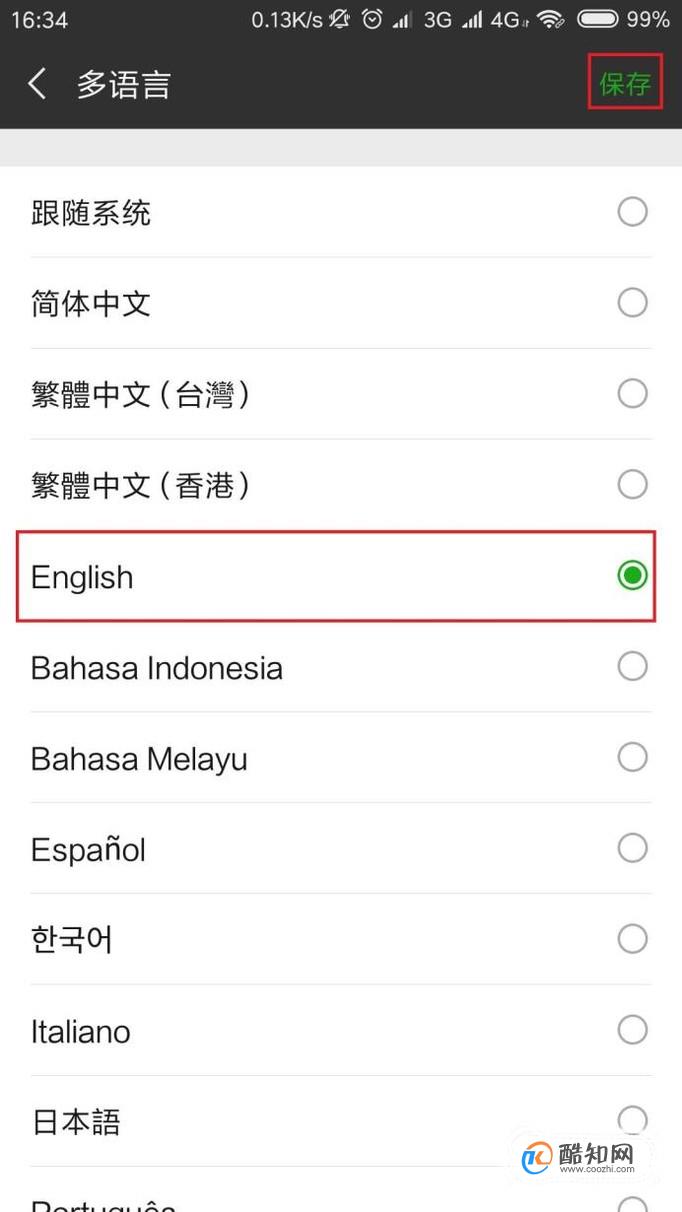
Task: Pick Bahasa Melayu radio button
Action: [632, 757]
